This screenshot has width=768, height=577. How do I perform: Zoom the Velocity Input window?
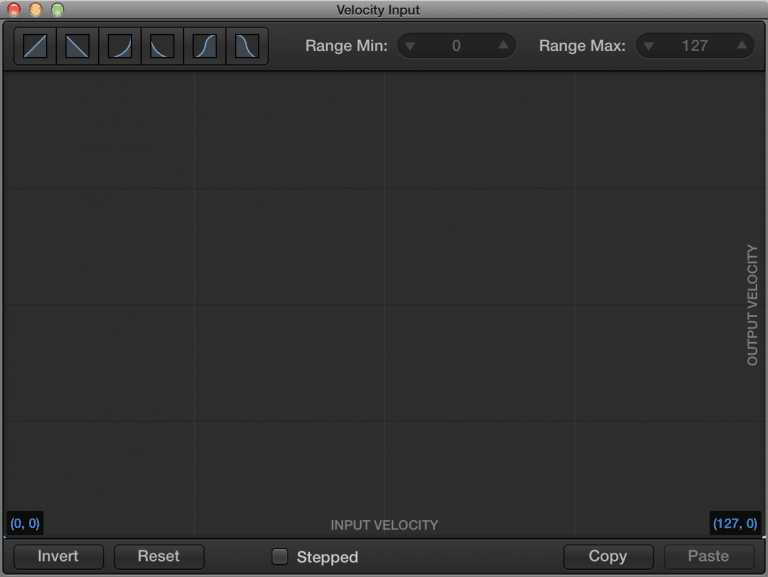(57, 9)
